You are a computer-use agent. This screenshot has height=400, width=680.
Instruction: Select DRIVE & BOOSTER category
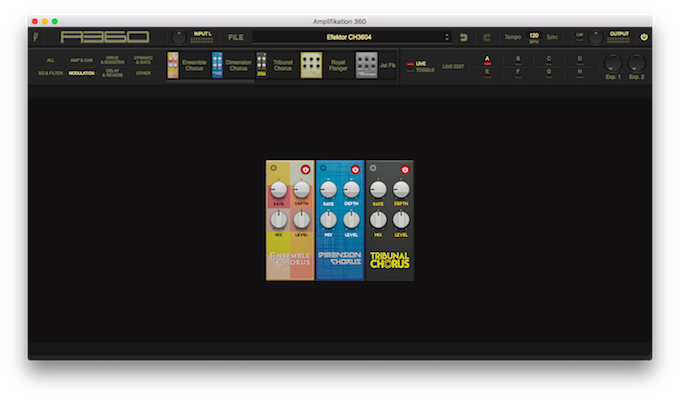click(112, 60)
